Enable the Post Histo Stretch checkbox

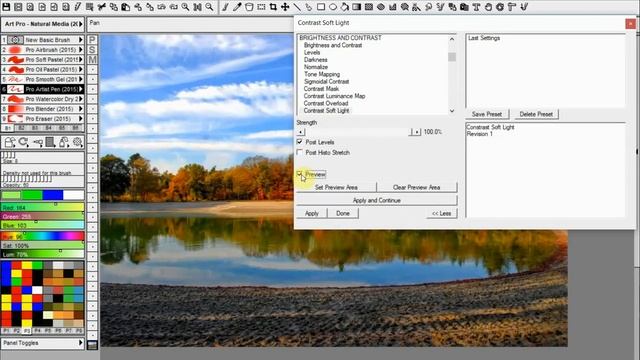[x=300, y=152]
